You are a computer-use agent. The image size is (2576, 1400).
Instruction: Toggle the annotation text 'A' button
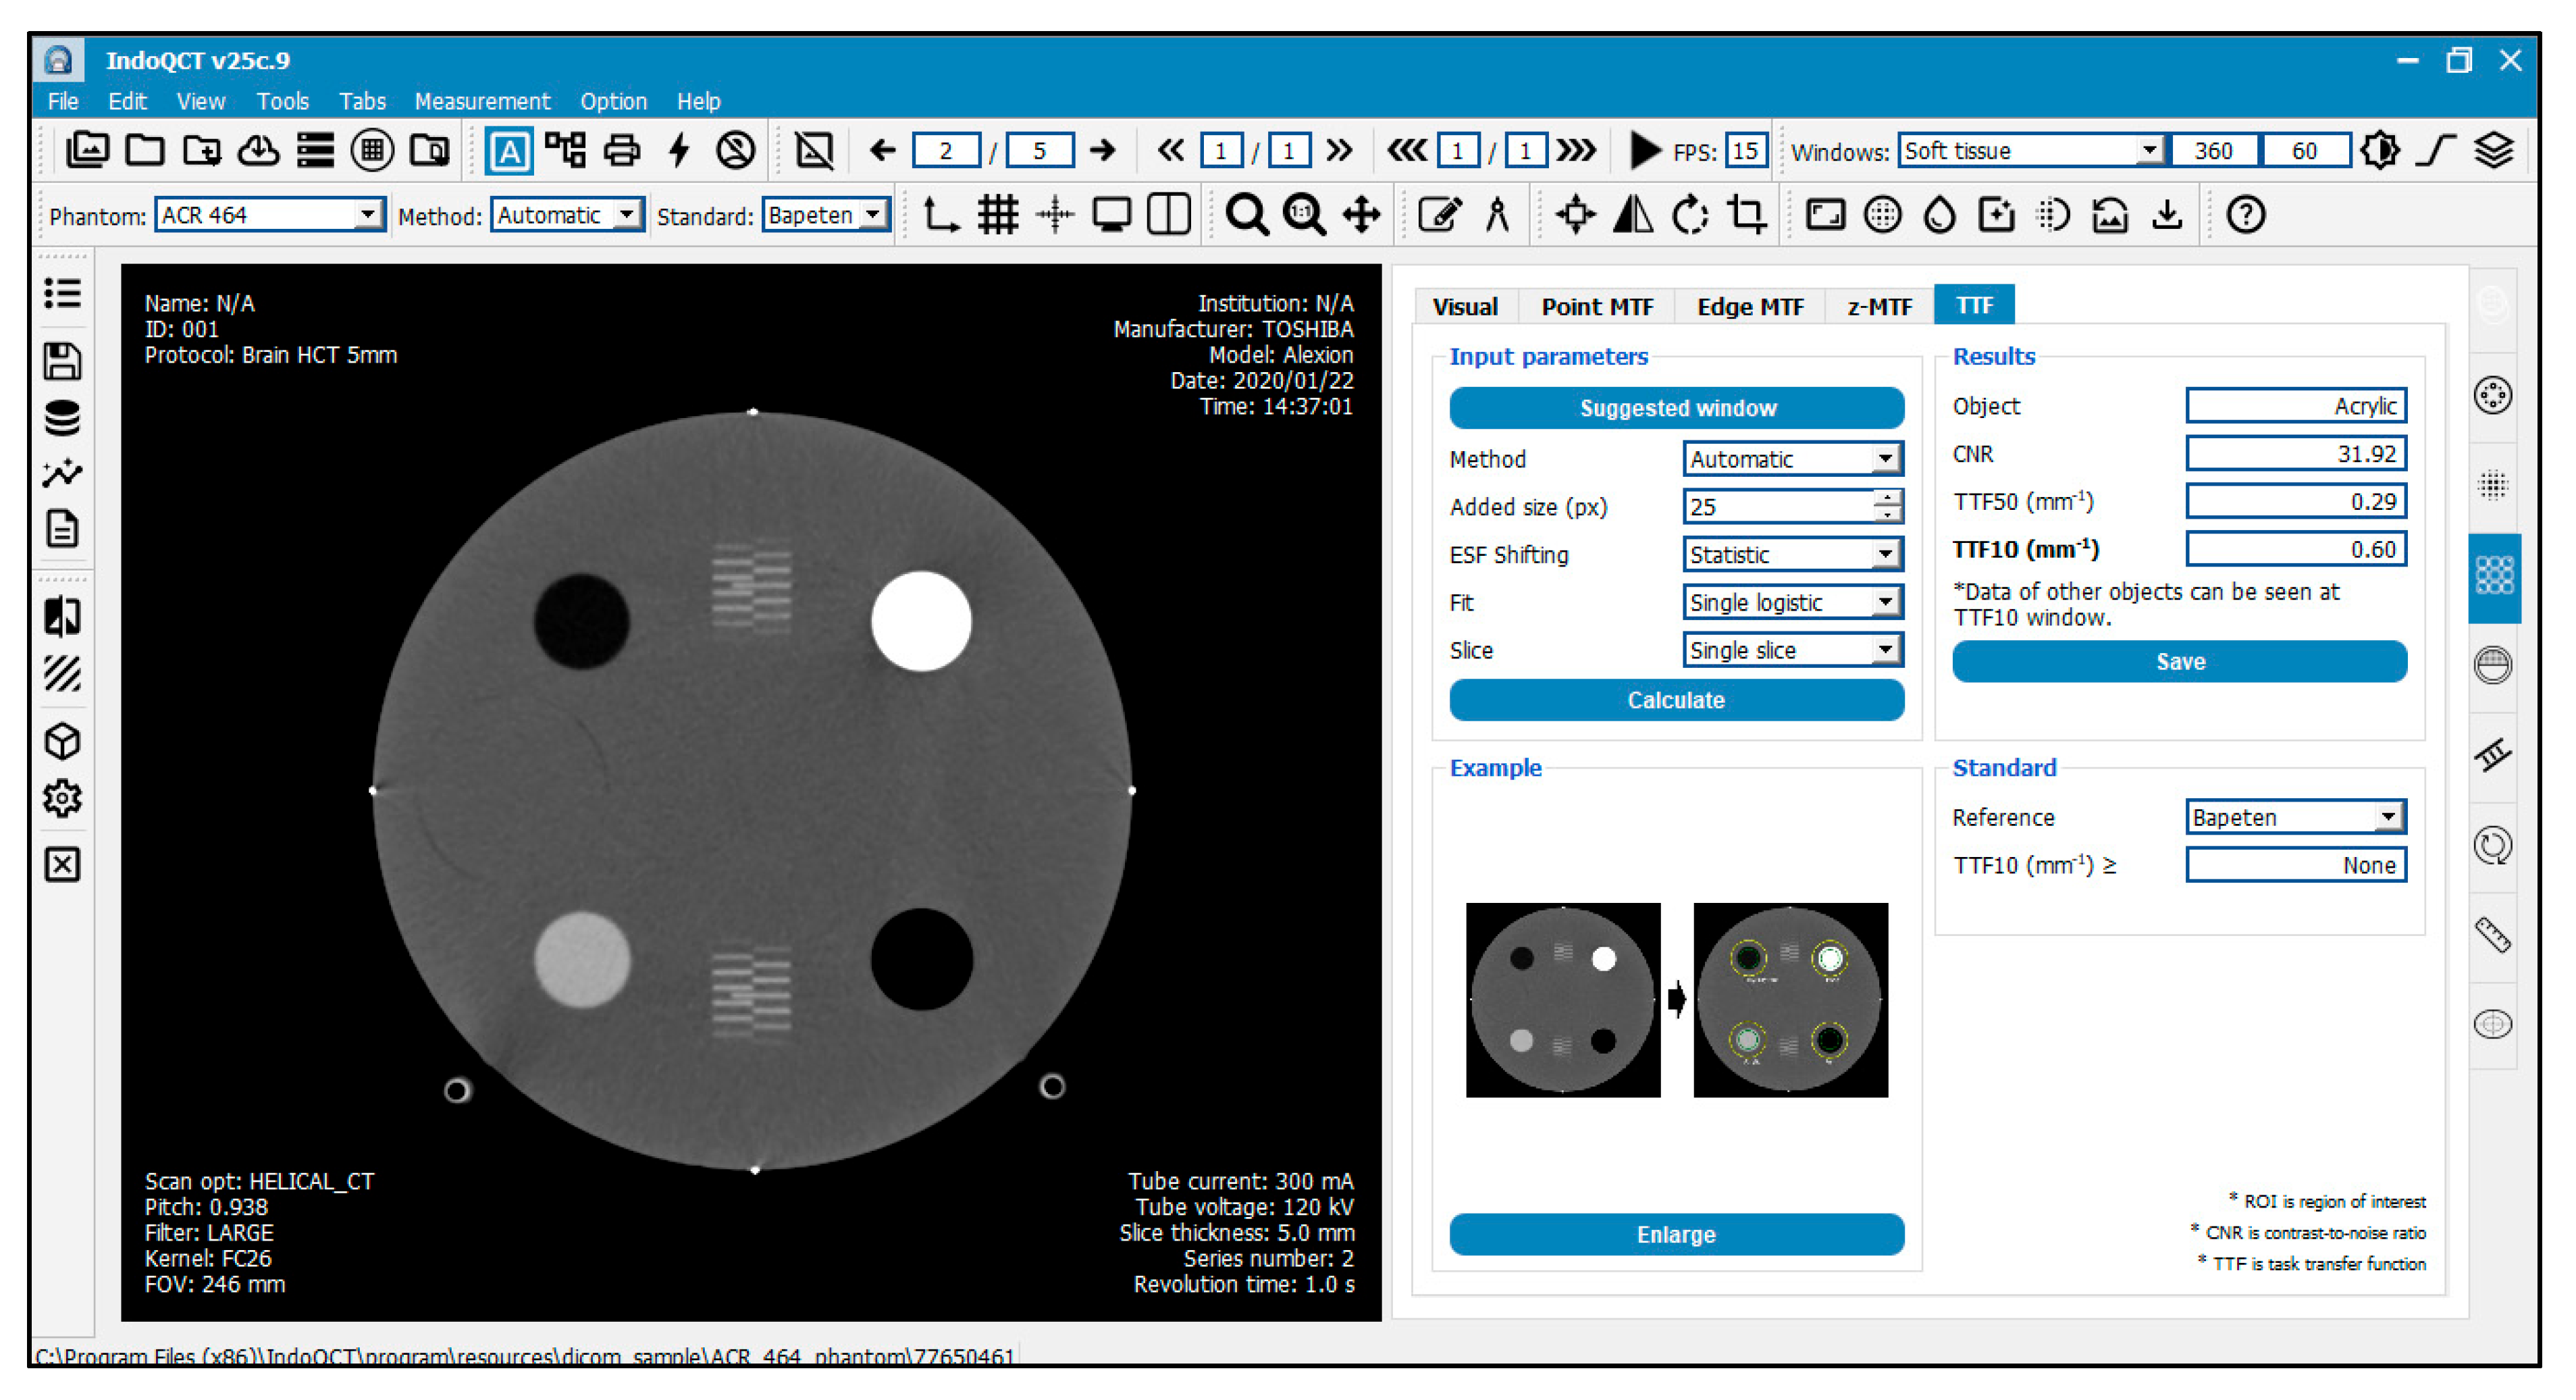509,151
